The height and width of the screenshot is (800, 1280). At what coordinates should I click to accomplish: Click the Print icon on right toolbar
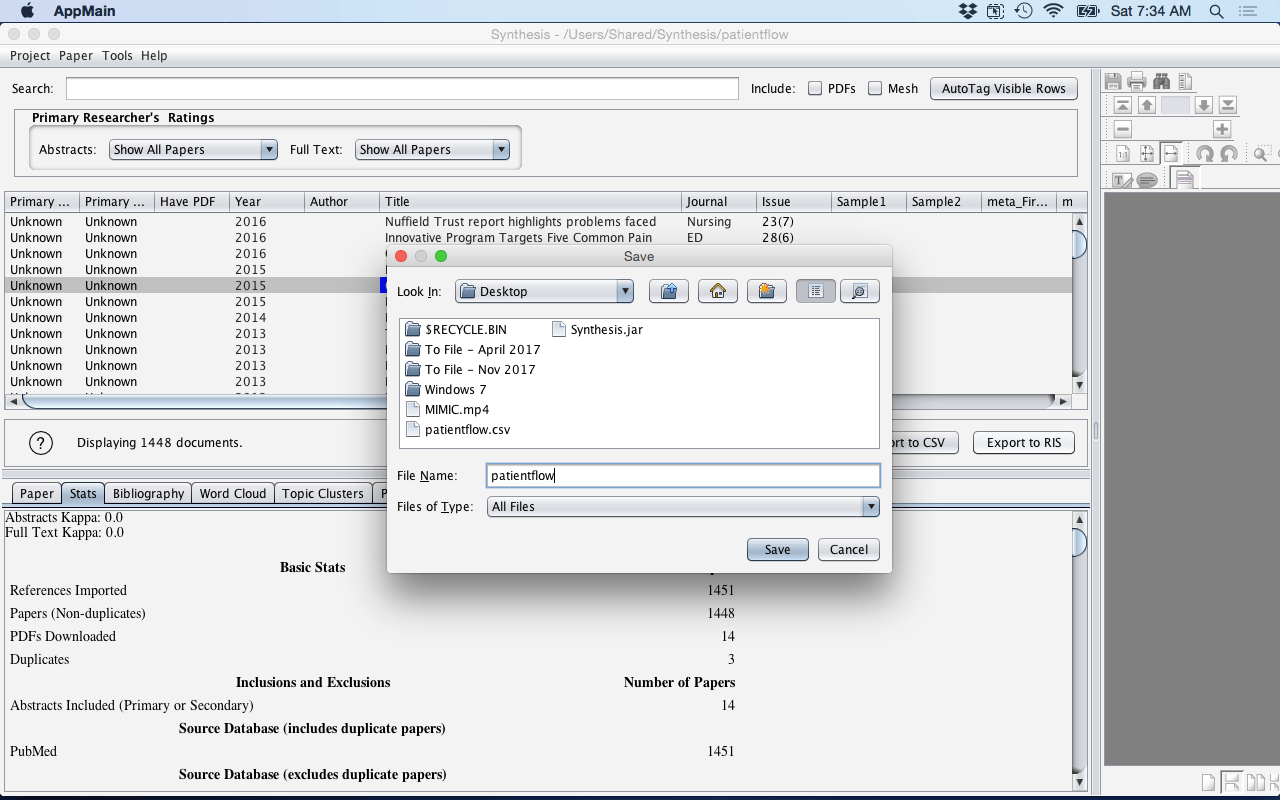(1136, 80)
